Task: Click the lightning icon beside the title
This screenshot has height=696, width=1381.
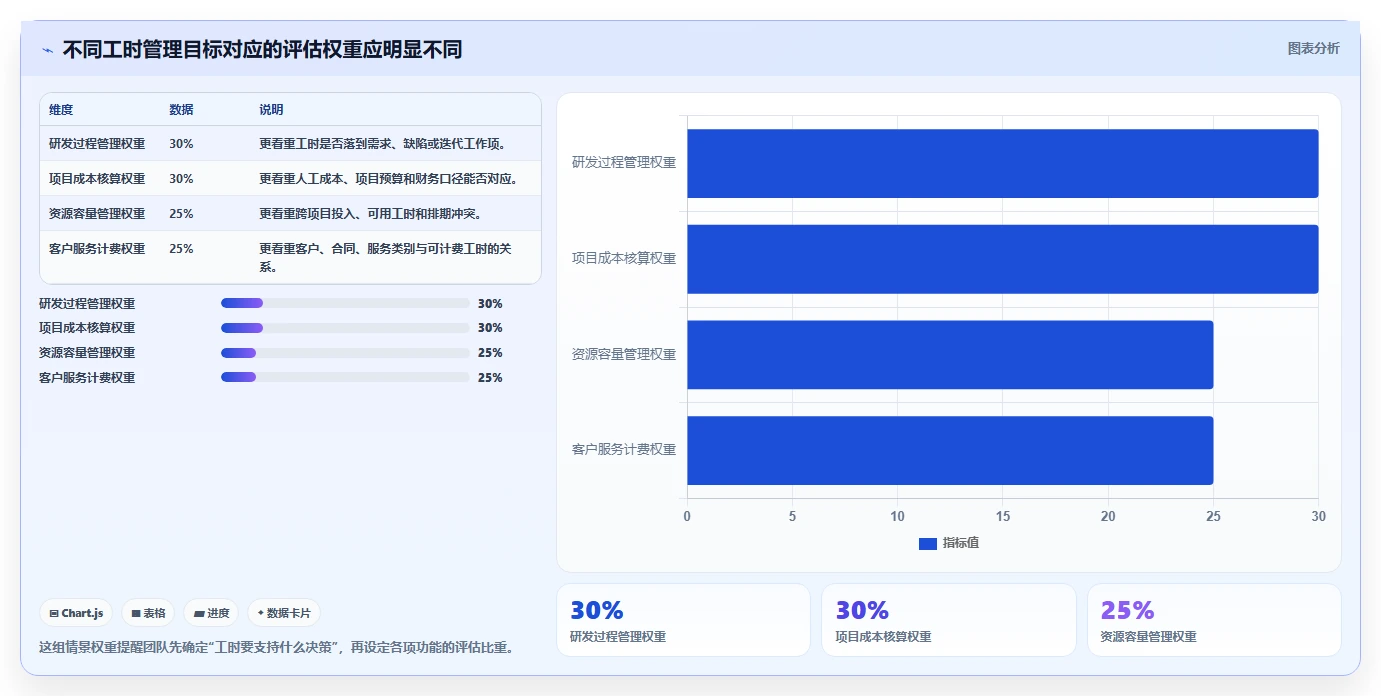Action: (47, 50)
